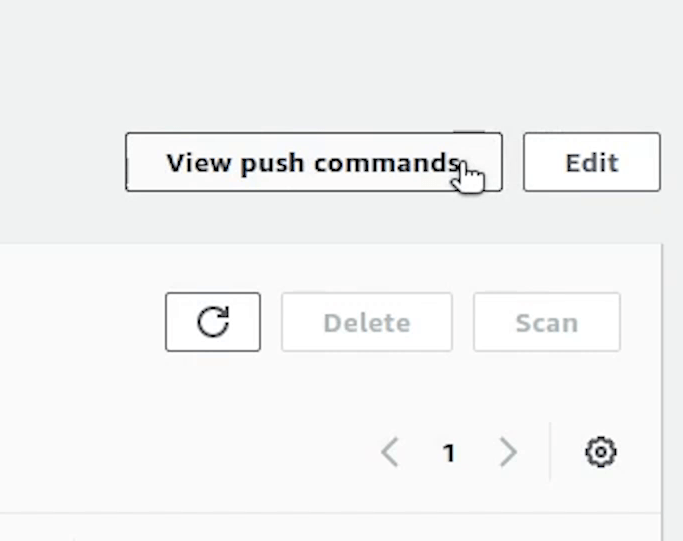This screenshot has height=541, width=683.
Task: Click the current page indicator 1
Action: [449, 453]
